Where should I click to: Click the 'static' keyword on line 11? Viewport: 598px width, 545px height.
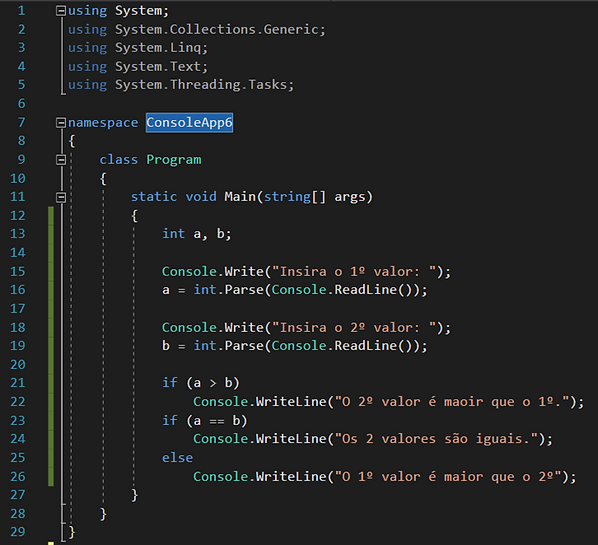[x=154, y=197]
